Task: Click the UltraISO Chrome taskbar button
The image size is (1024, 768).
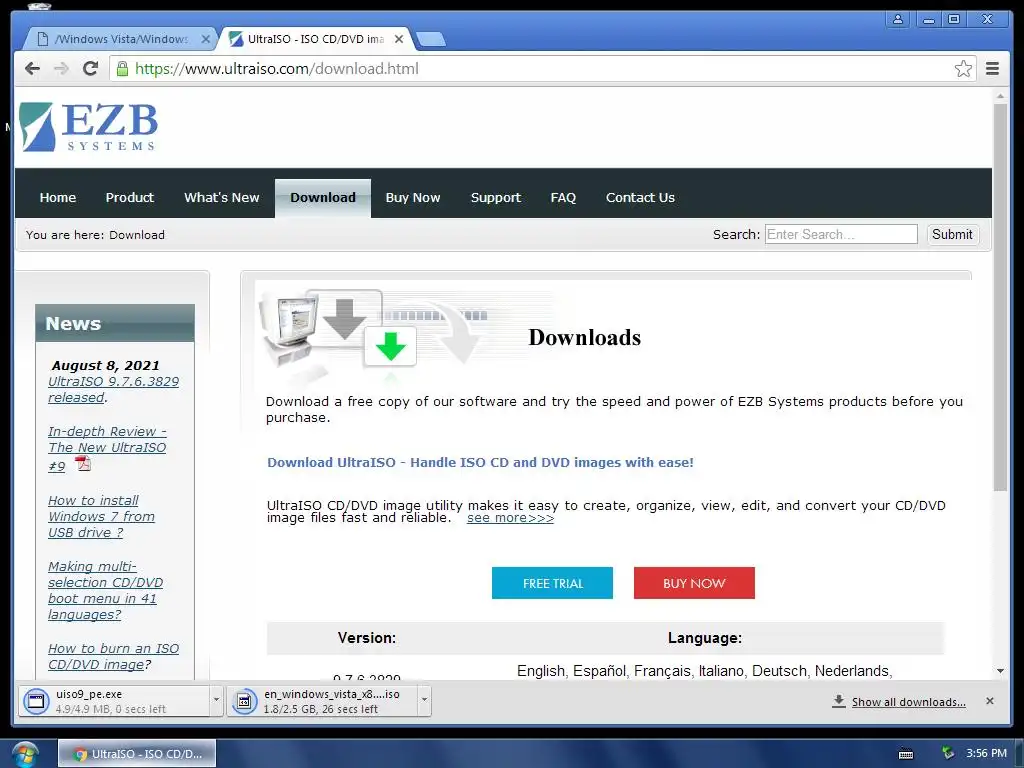Action: click(137, 754)
